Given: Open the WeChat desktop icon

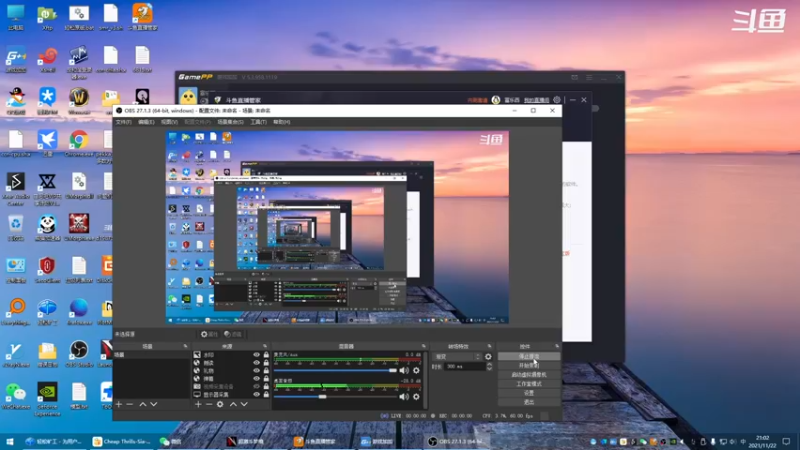Looking at the screenshot, I should [15, 396].
